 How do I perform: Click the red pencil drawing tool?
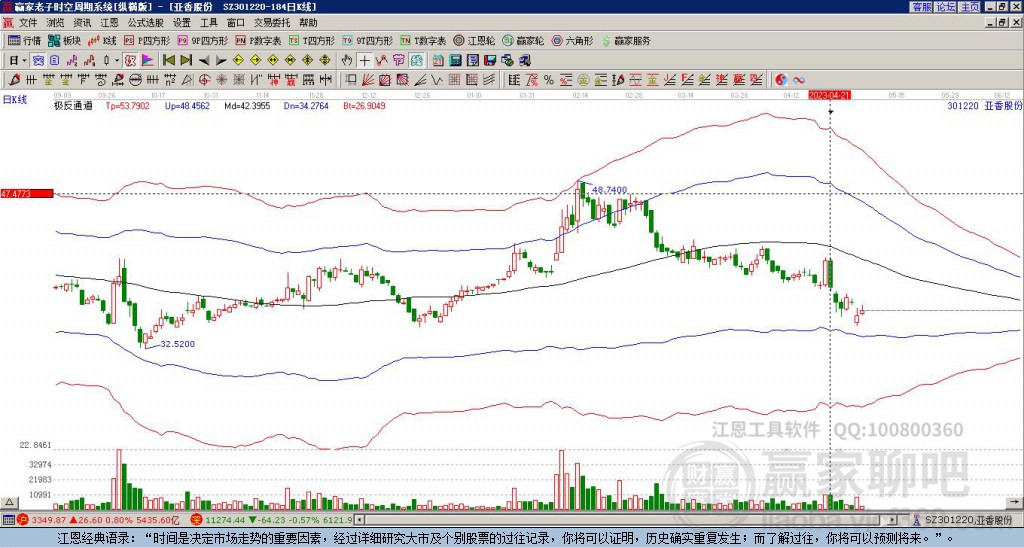13,80
